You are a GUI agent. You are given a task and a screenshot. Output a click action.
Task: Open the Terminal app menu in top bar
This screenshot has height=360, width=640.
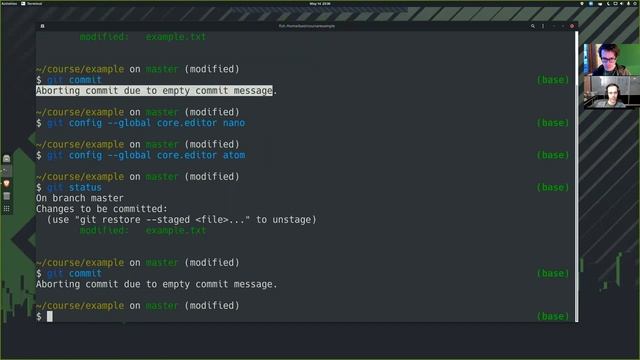[32, 3]
